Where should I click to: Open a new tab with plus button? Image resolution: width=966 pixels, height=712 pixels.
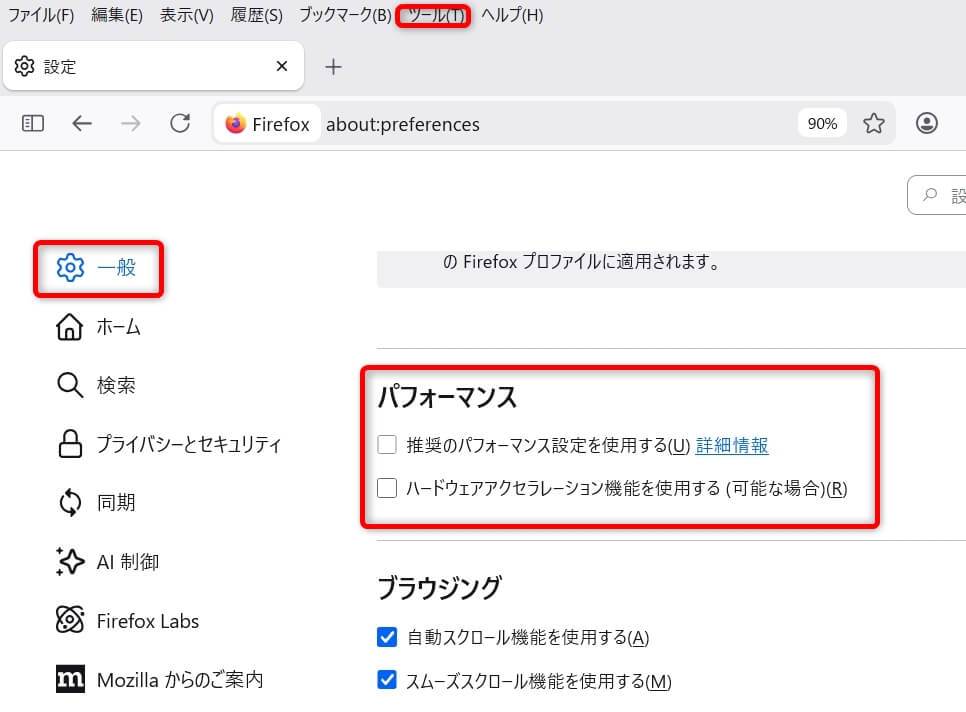click(334, 67)
